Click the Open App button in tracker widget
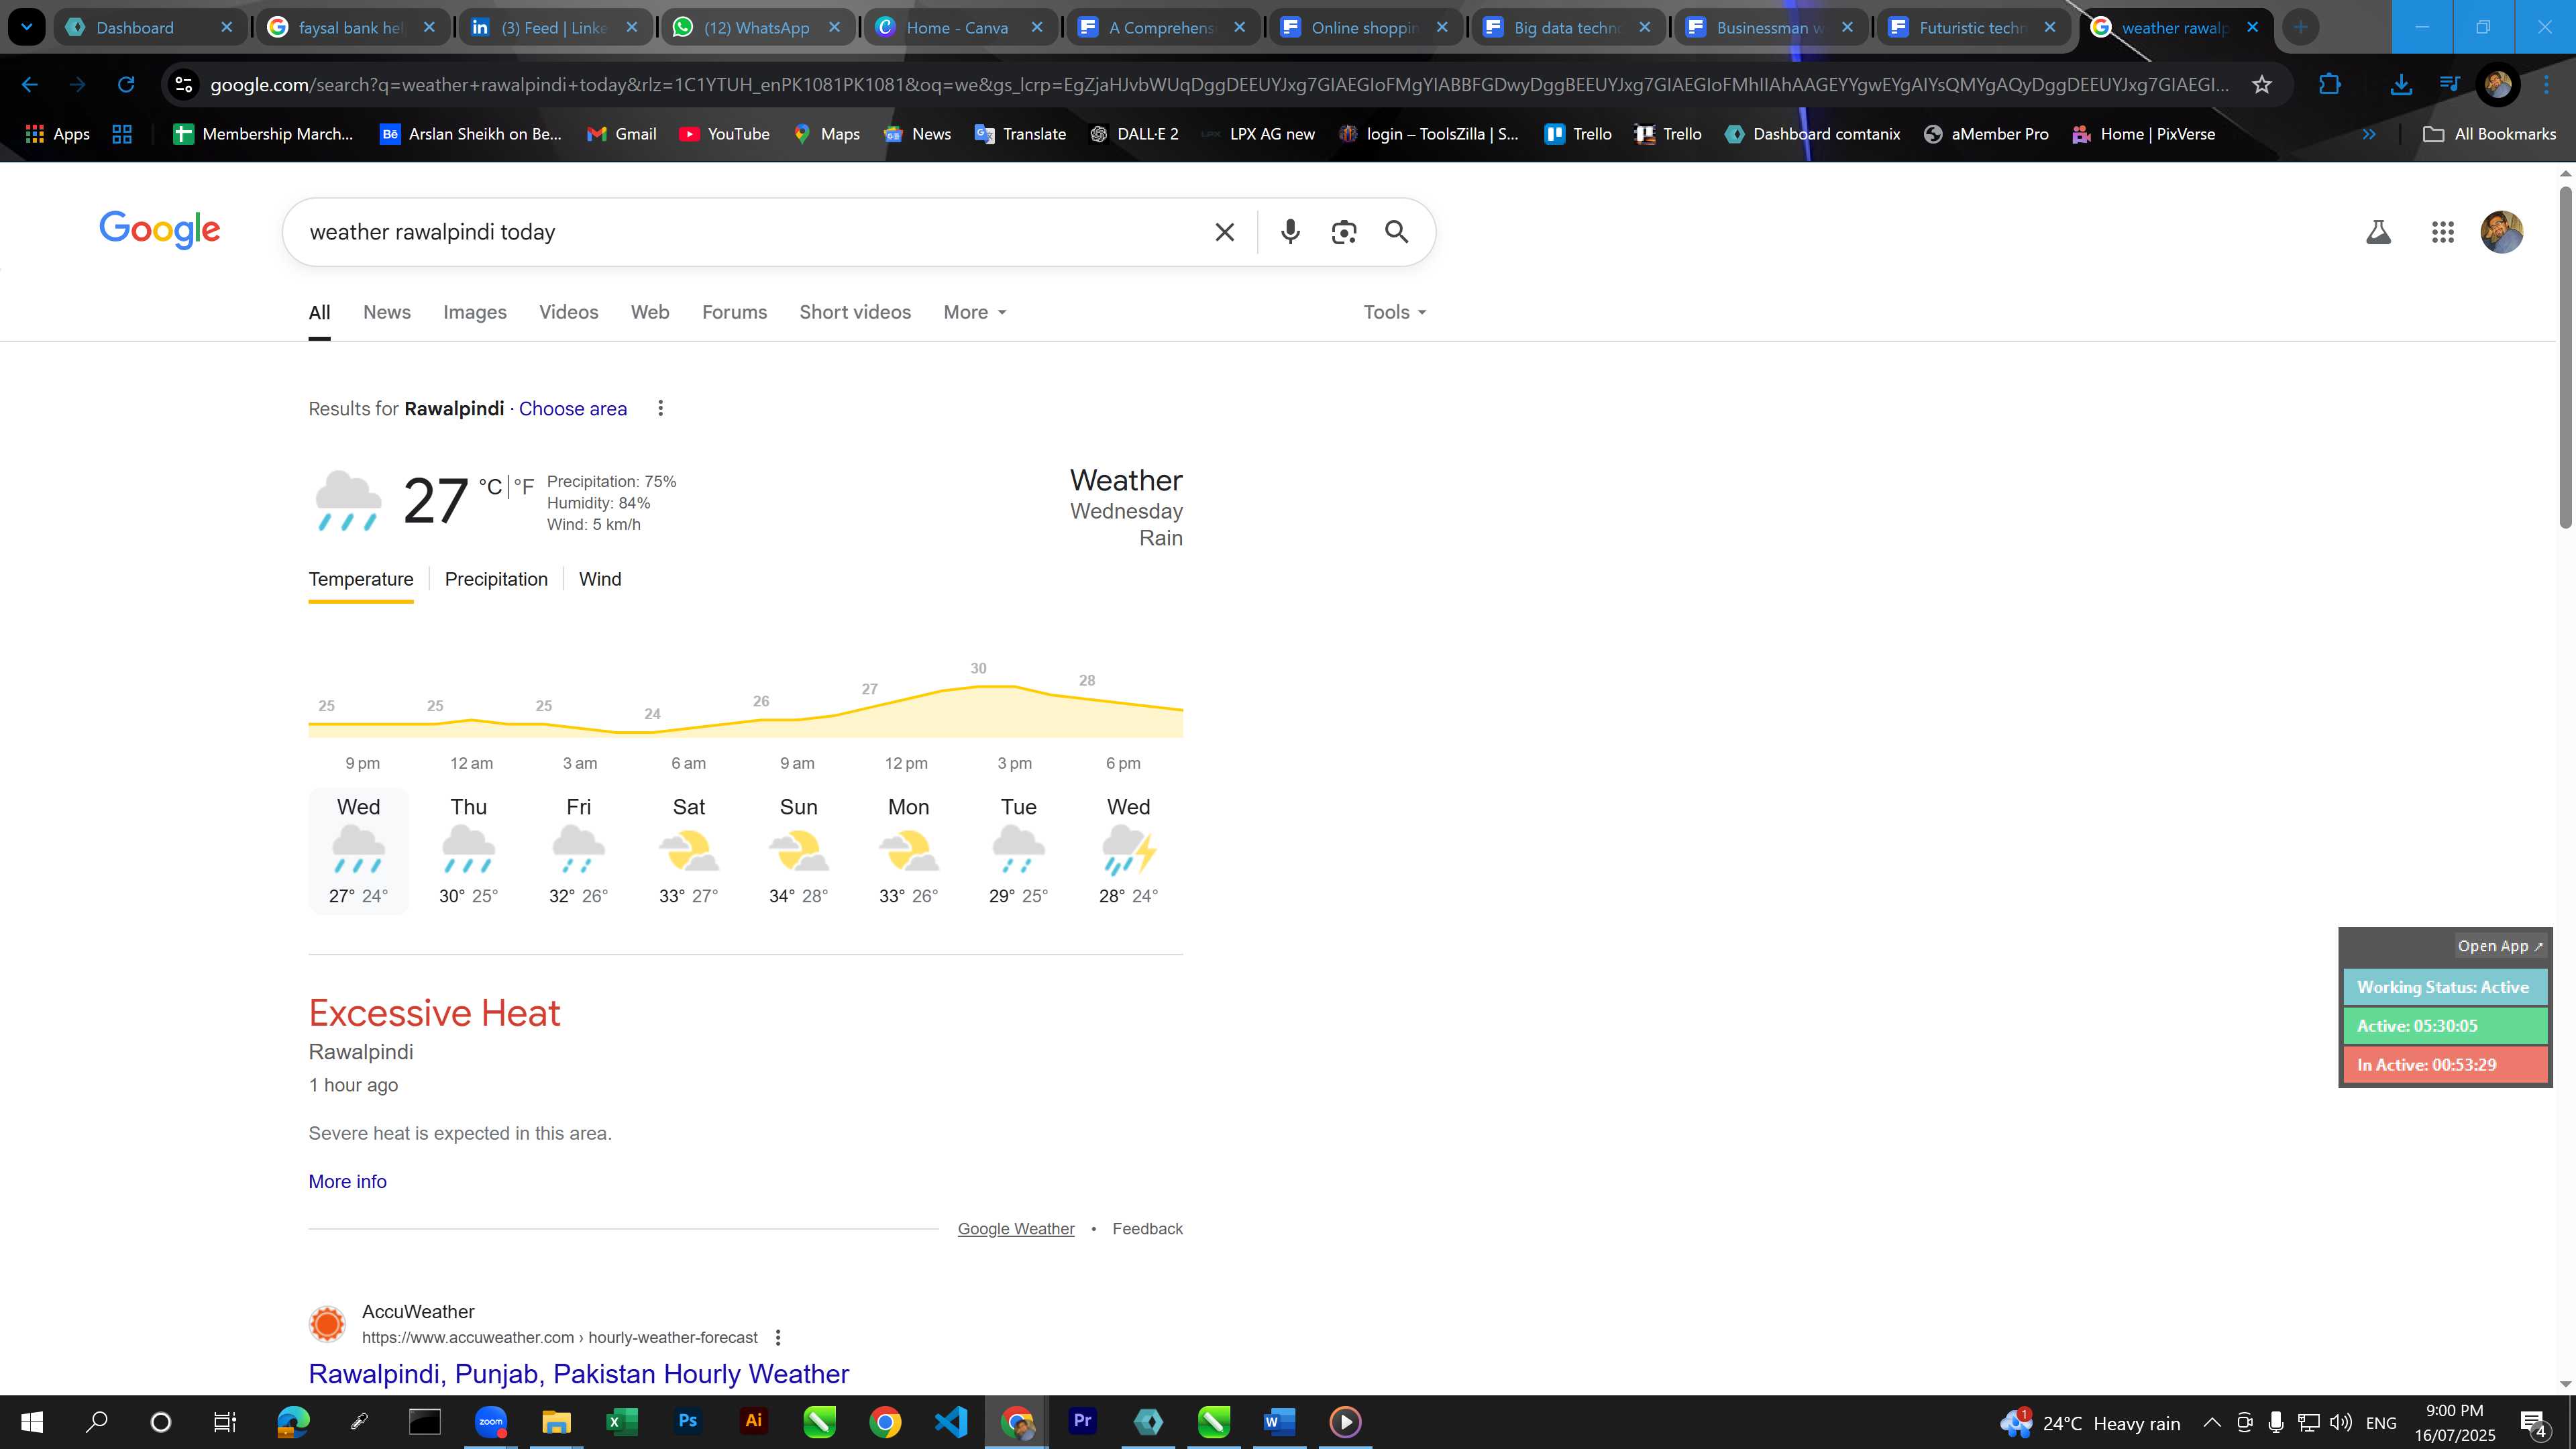This screenshot has height=1449, width=2576. point(2500,946)
